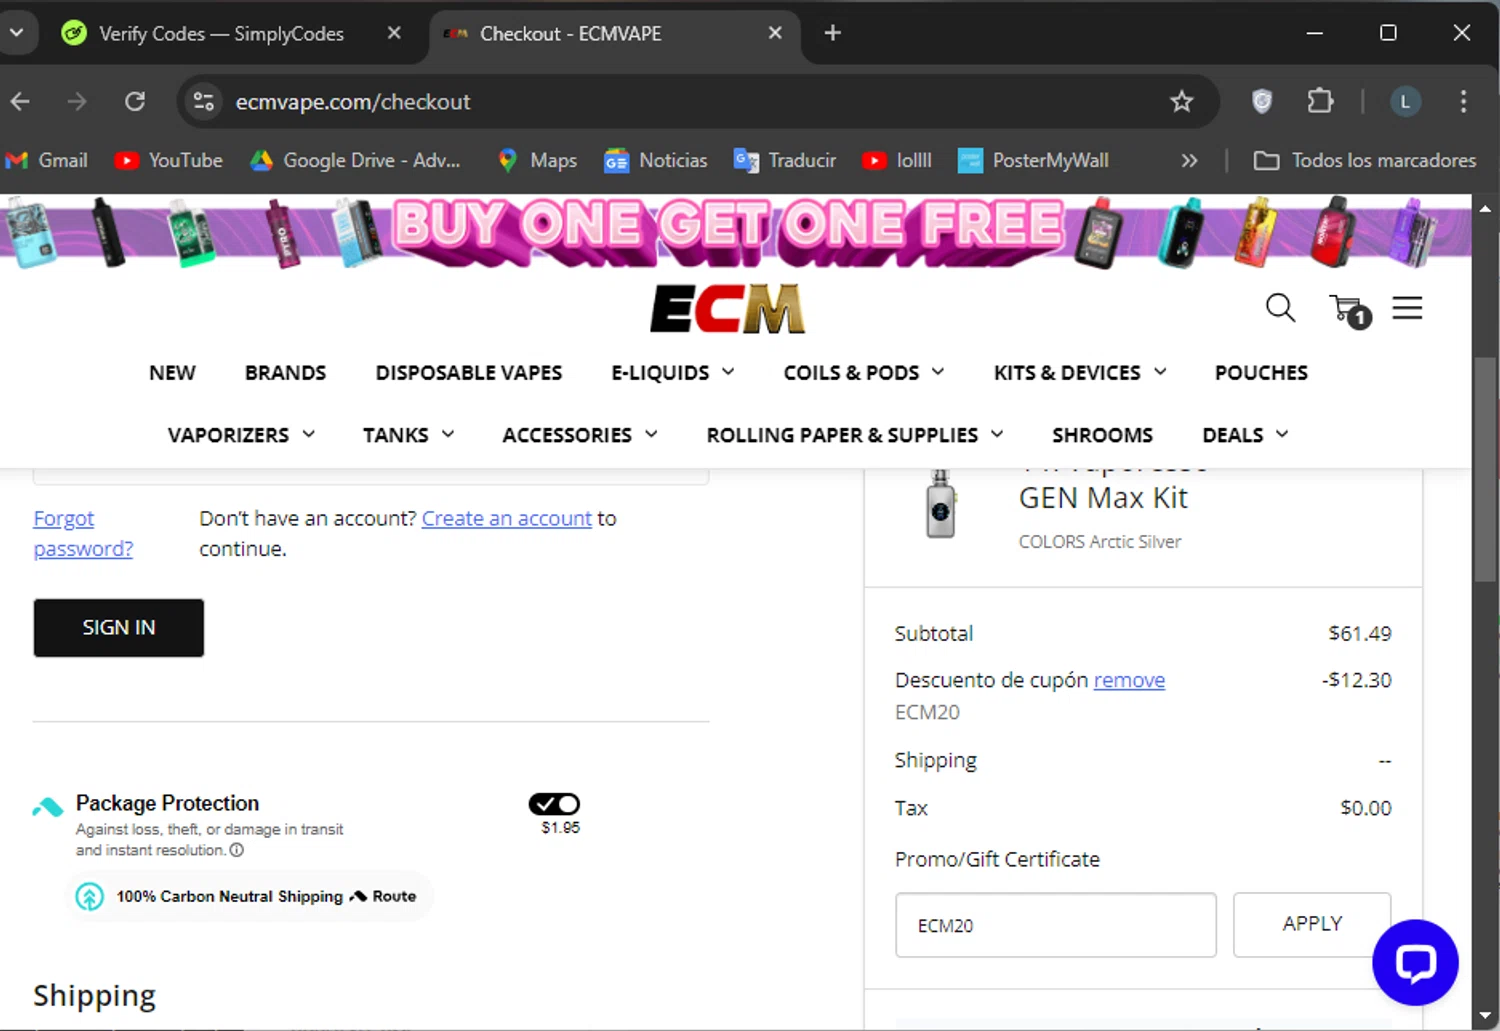Click the $61.49 subtotal value
This screenshot has height=1031, width=1500.
pos(1359,633)
